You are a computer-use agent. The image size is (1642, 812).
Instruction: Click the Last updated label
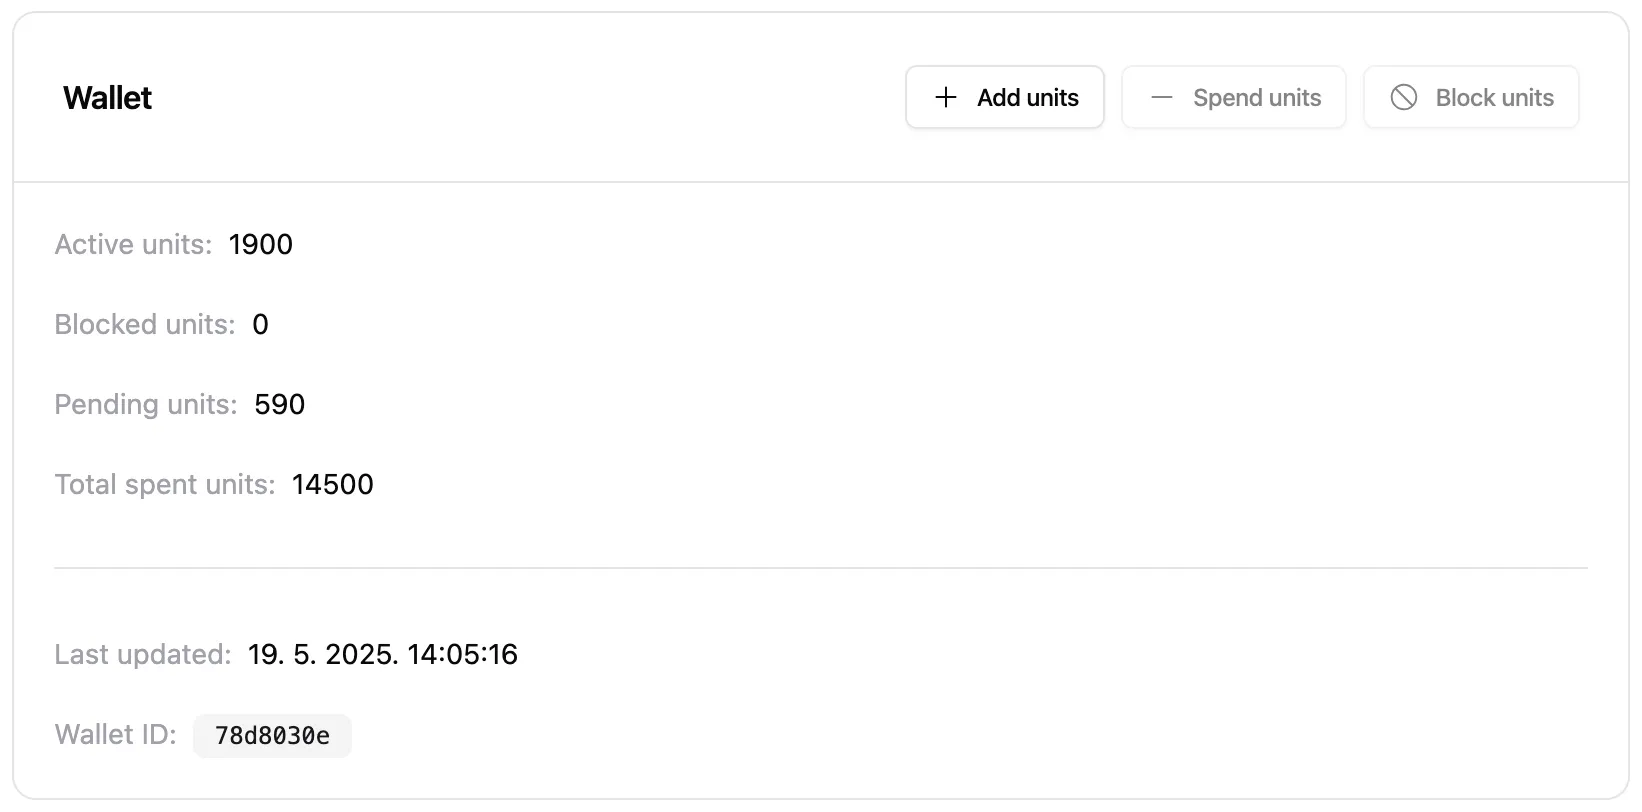[142, 655]
